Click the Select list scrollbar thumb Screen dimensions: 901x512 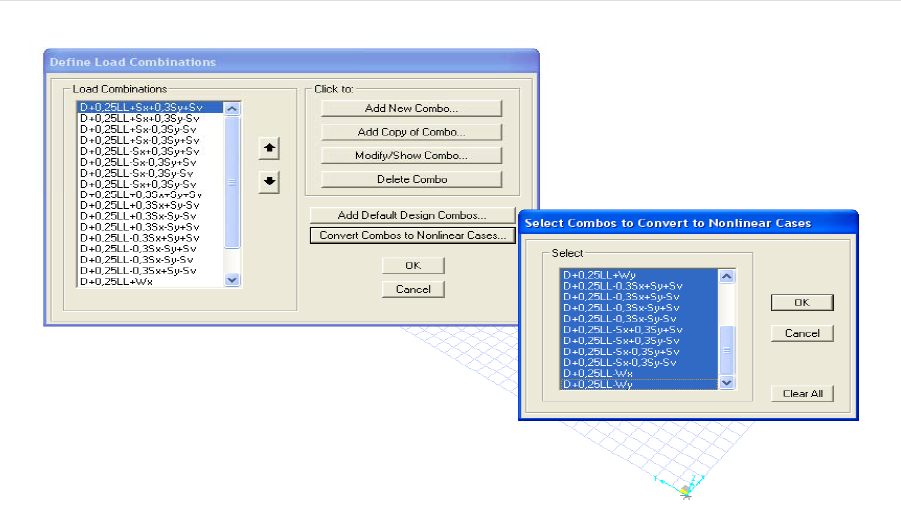726,349
